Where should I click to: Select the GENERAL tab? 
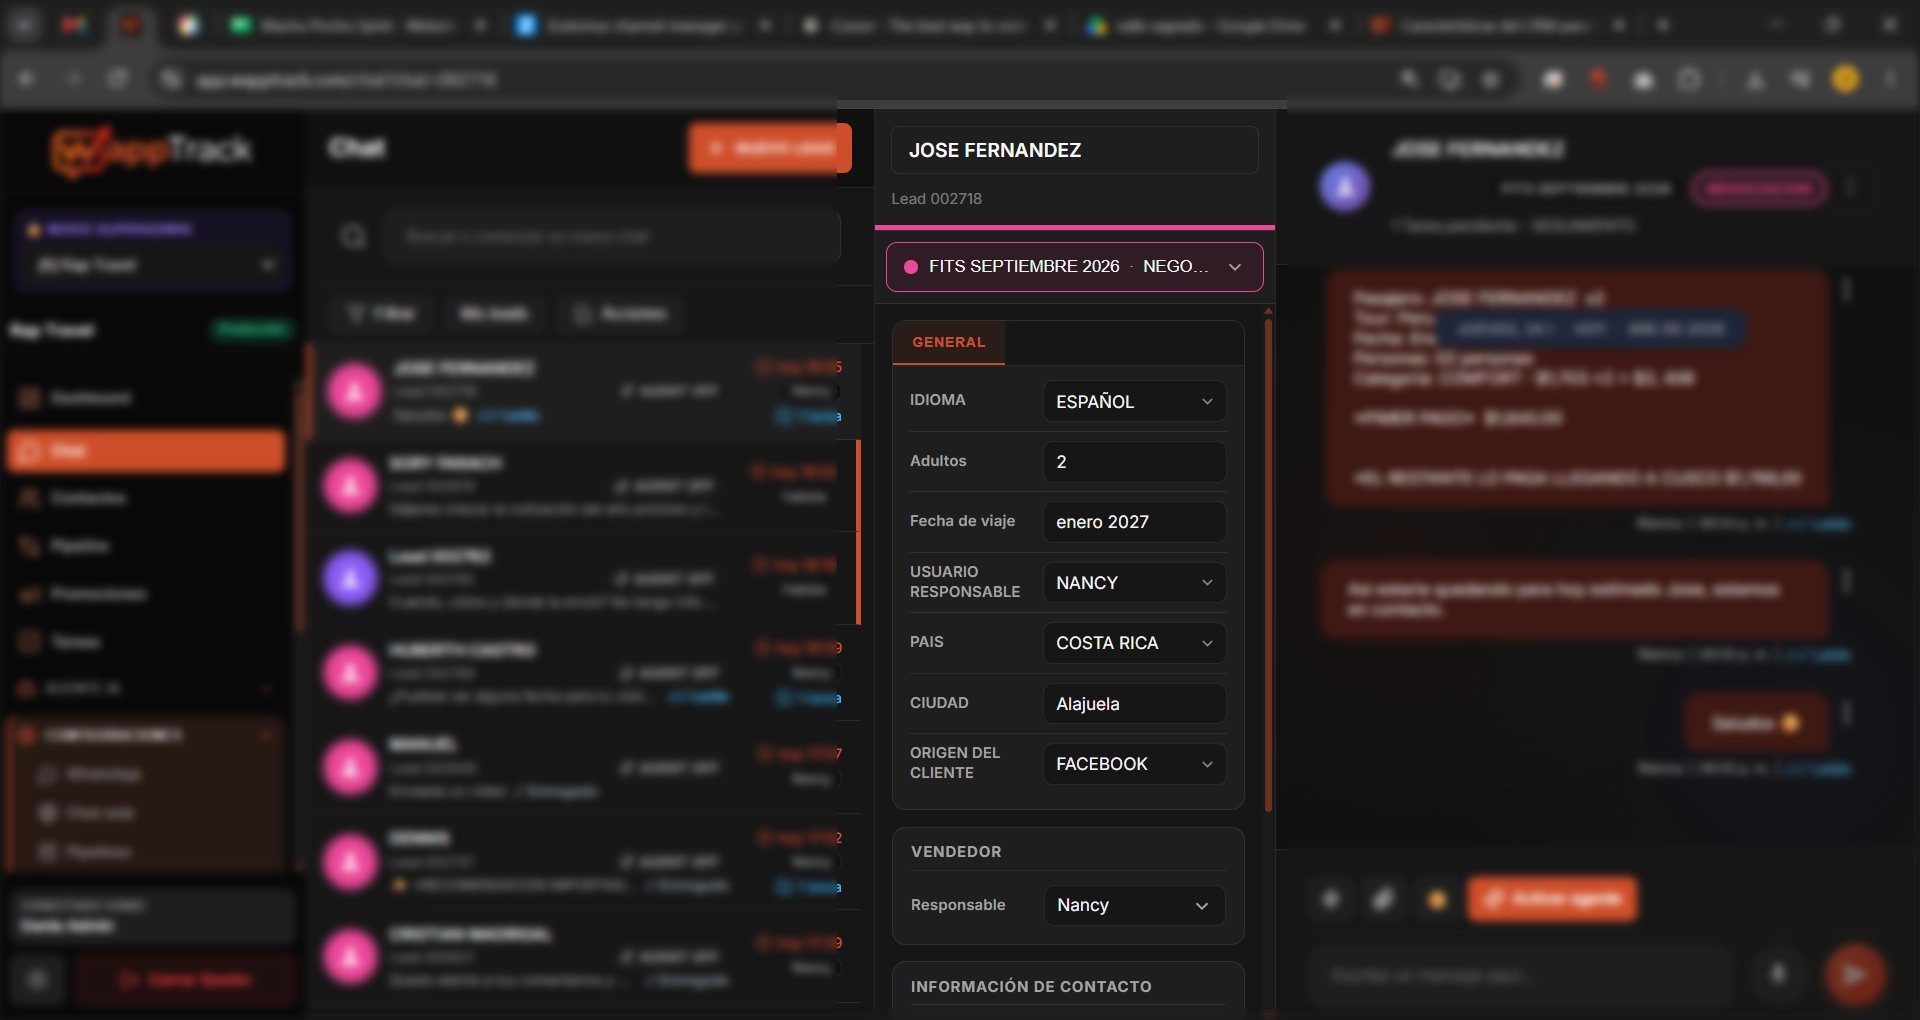tap(948, 342)
